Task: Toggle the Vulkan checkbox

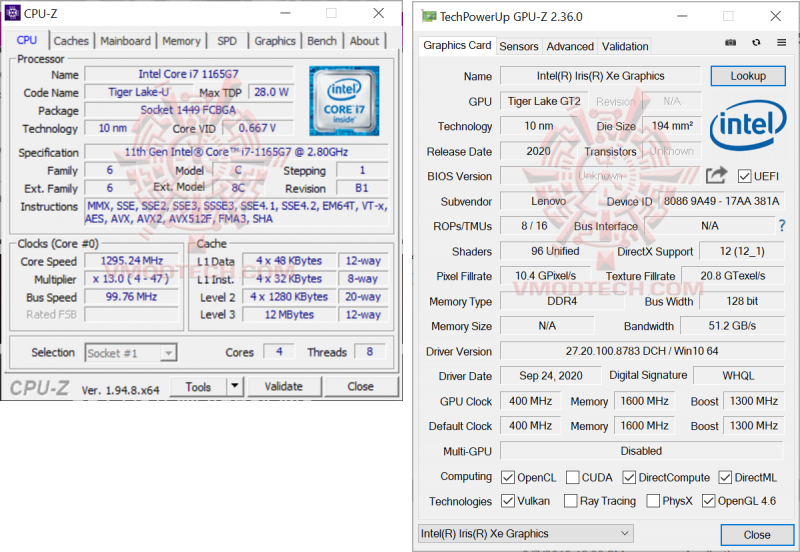Action: pyautogui.click(x=508, y=501)
